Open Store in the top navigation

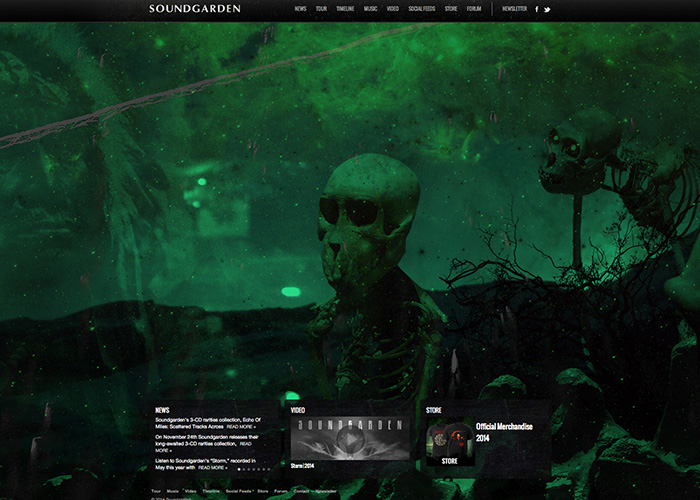pos(451,8)
